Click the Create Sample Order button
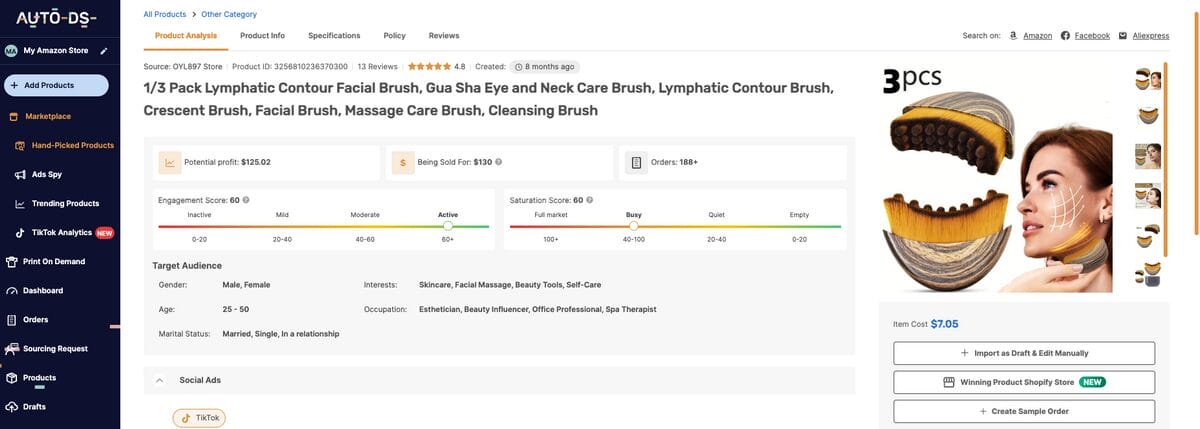Image resolution: width=1200 pixels, height=429 pixels. click(x=1024, y=411)
